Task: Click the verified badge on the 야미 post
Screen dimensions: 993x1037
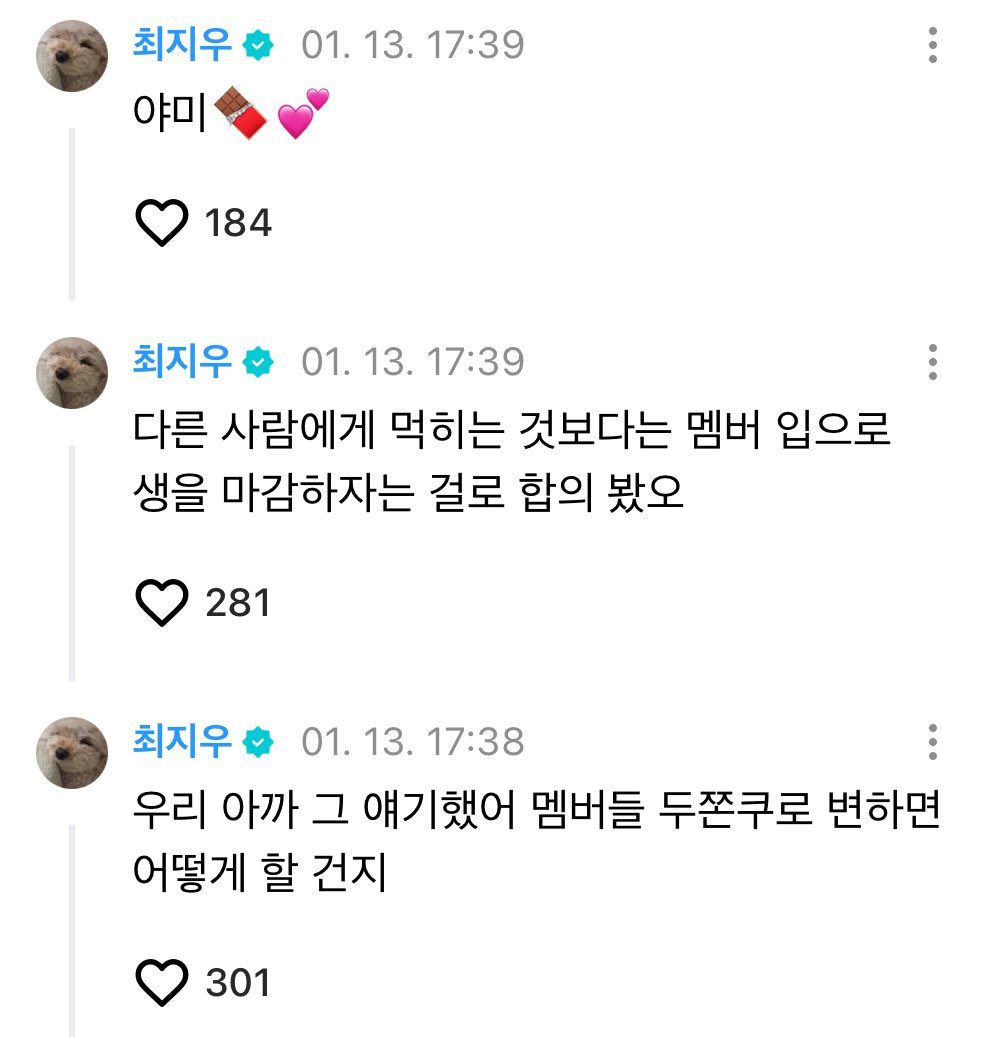Action: 259,46
